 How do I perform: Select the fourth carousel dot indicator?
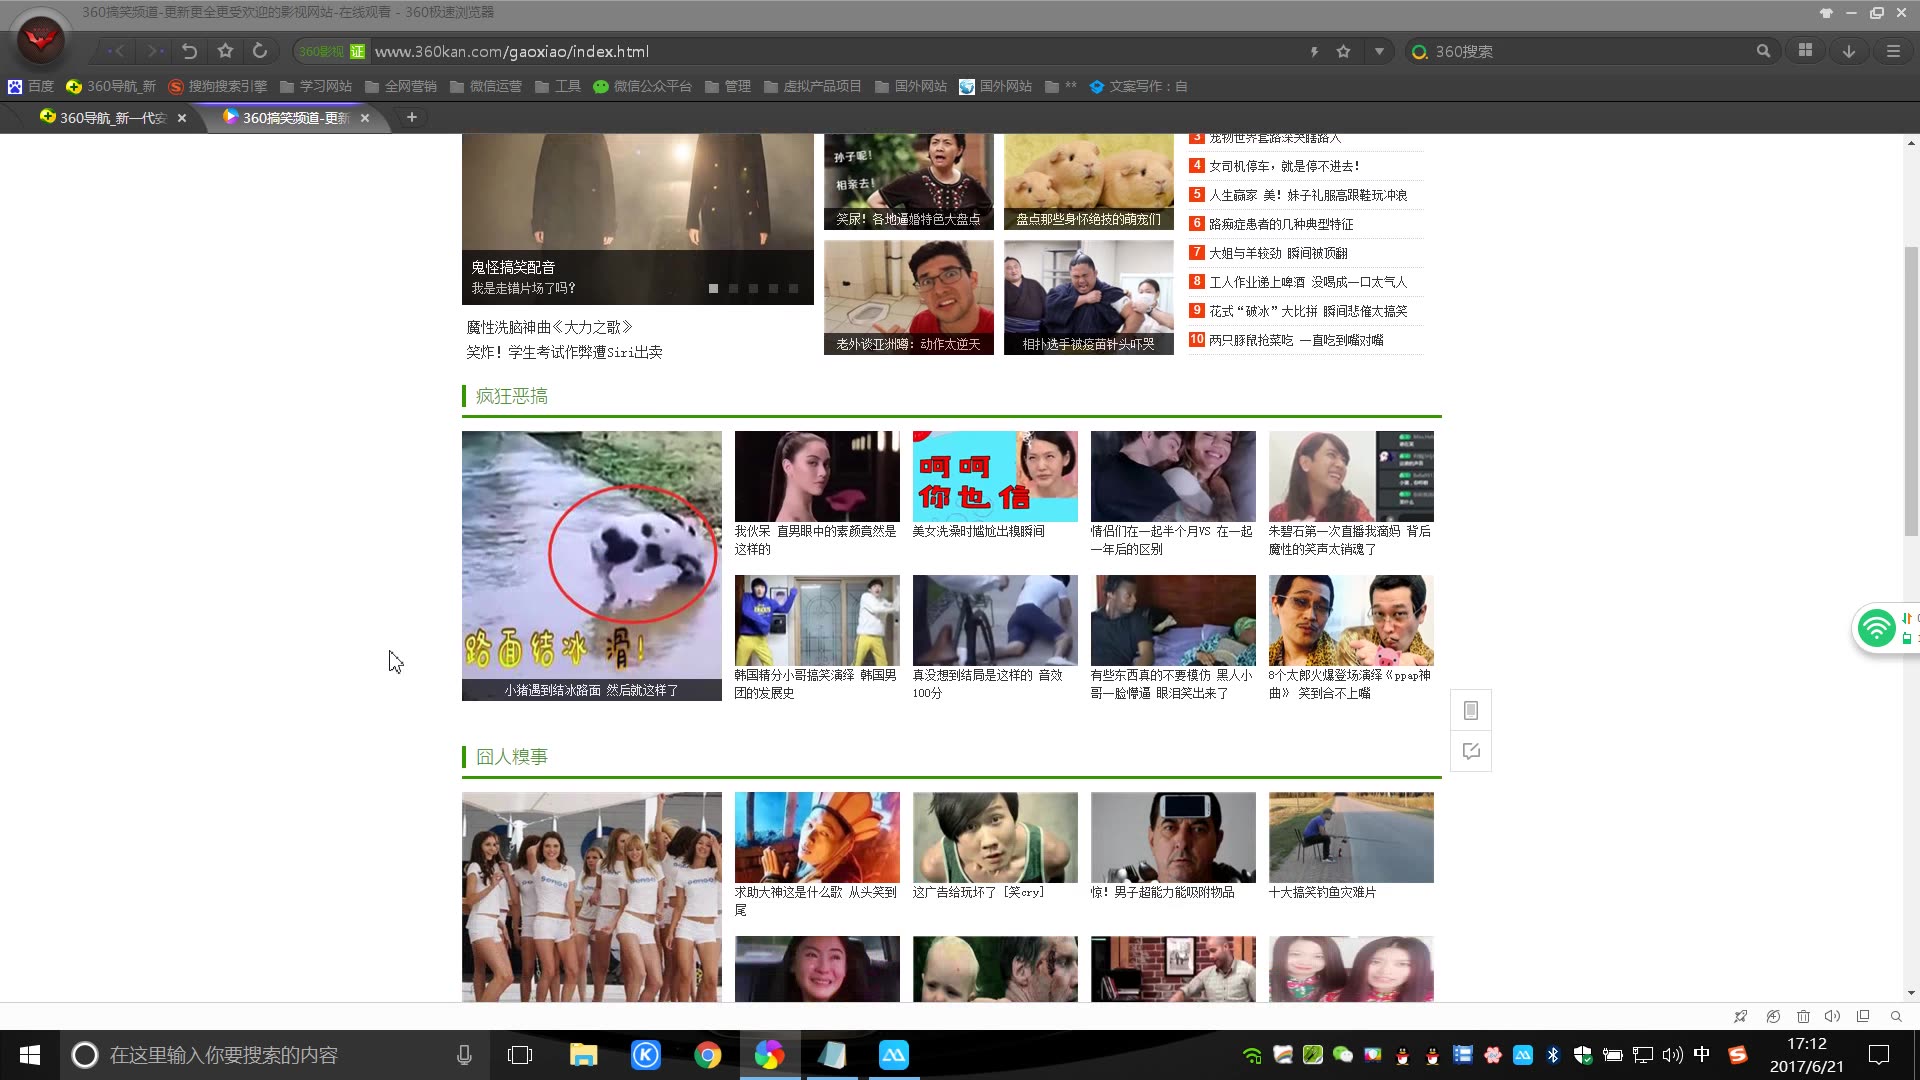pos(773,288)
